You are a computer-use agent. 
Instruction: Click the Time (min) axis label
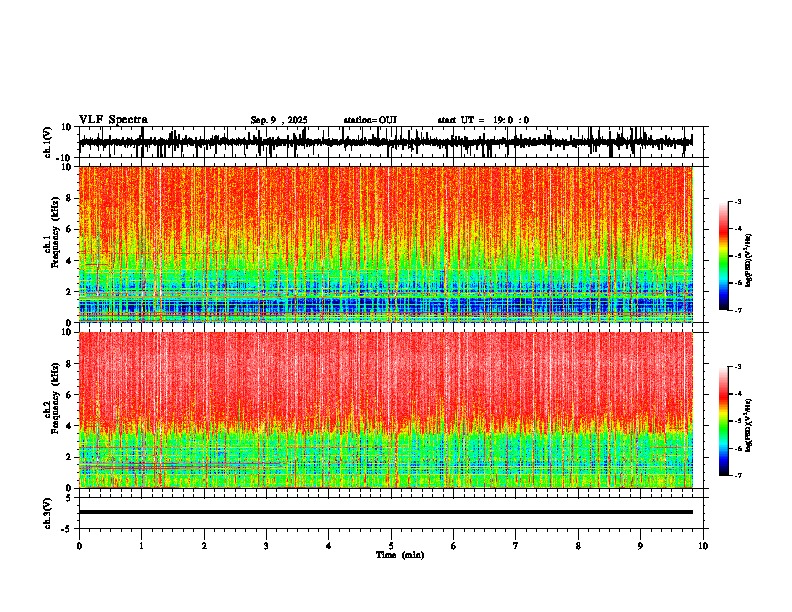pyautogui.click(x=400, y=555)
